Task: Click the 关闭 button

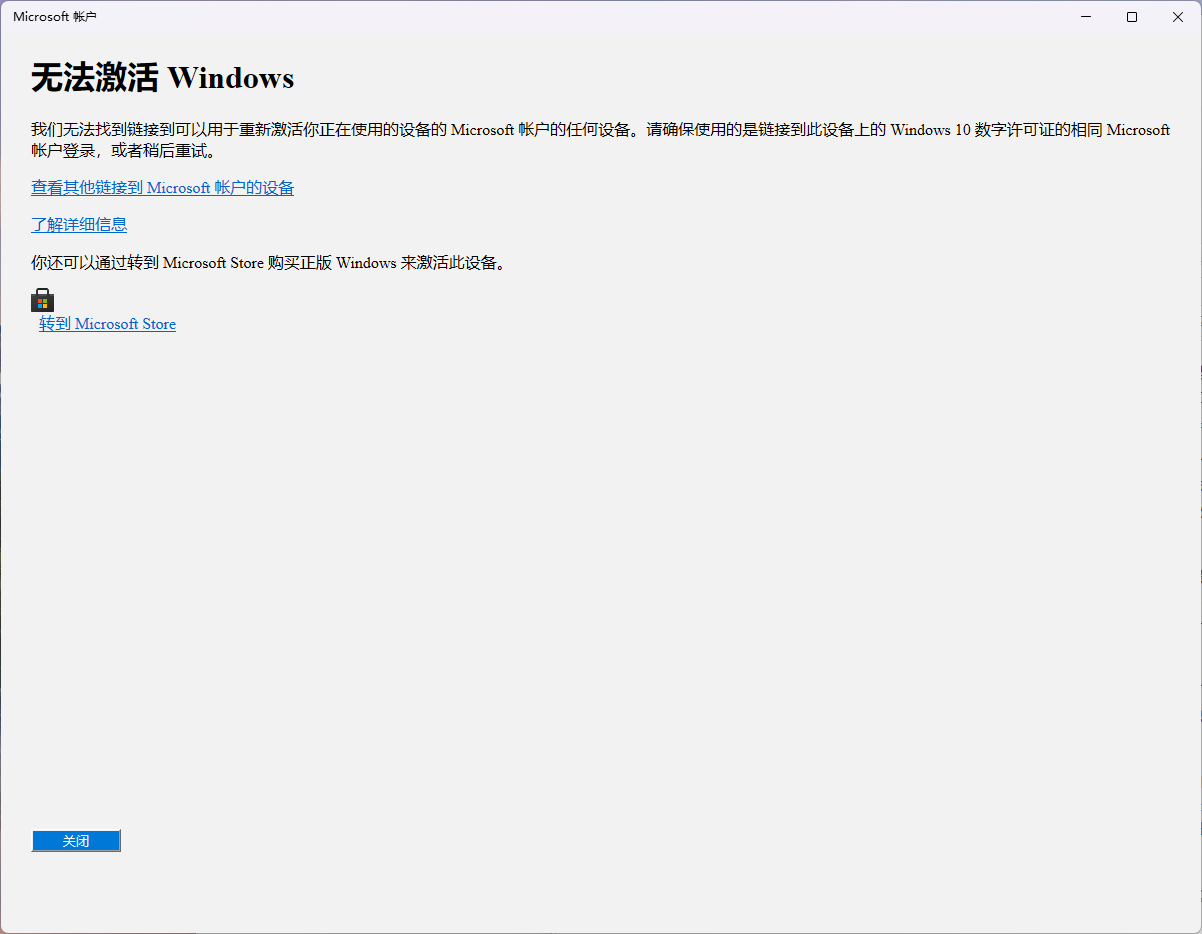Action: (x=76, y=841)
